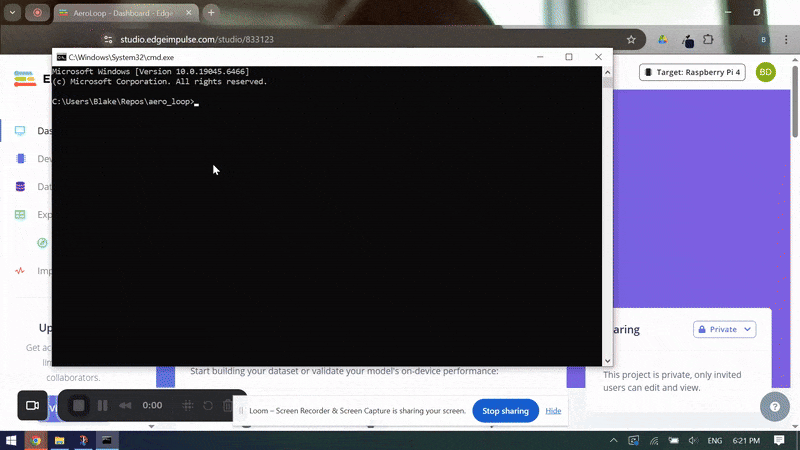The height and width of the screenshot is (450, 800).
Task: Open the 6:21 PM clock
Action: coord(746,440)
